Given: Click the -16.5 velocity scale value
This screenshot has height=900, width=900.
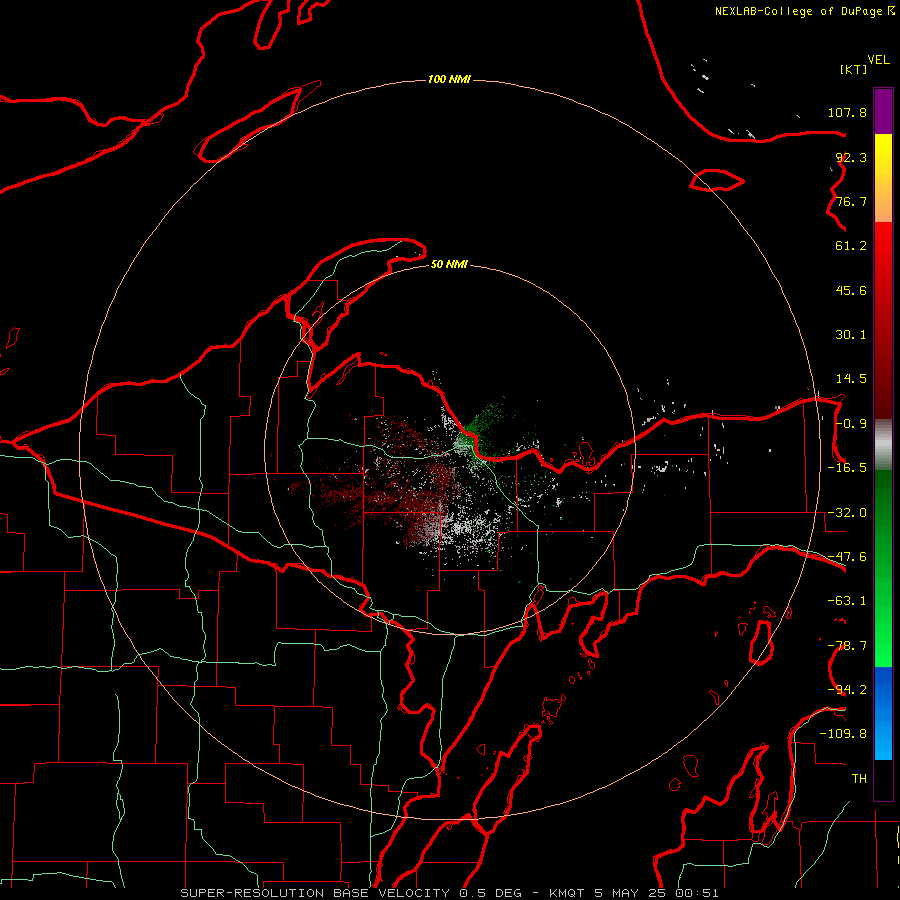Looking at the screenshot, I should (x=847, y=468).
